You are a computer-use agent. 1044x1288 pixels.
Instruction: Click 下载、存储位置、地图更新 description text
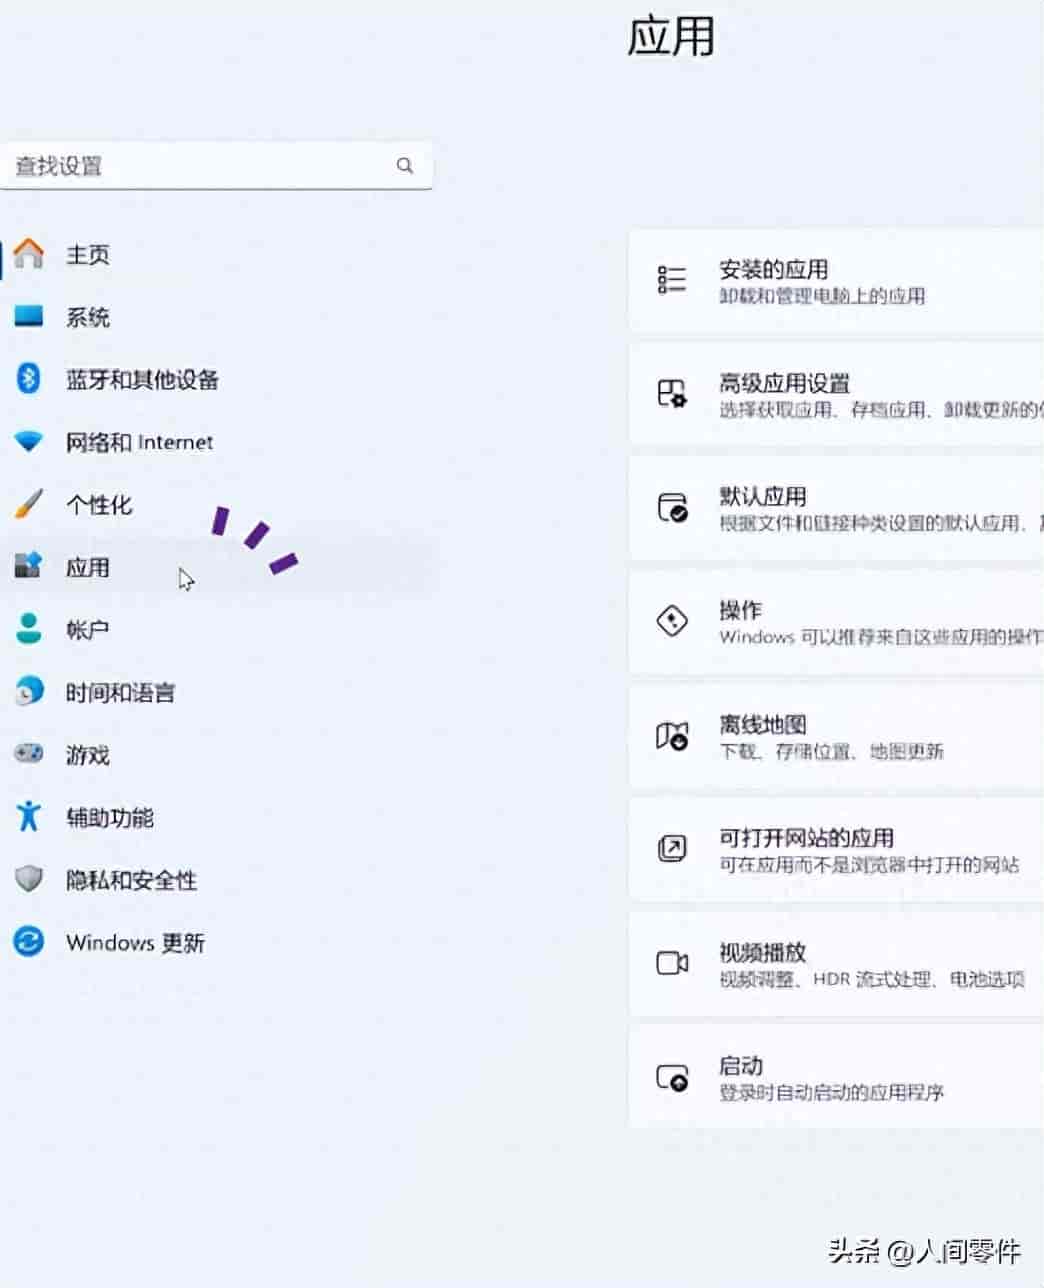[x=831, y=751]
